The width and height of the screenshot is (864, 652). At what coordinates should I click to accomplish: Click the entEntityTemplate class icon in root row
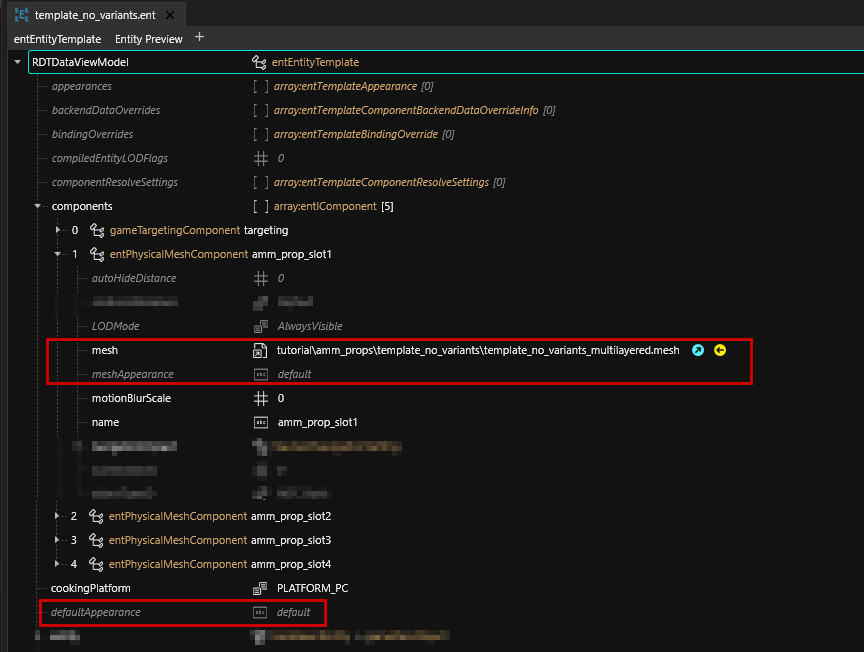click(x=260, y=62)
